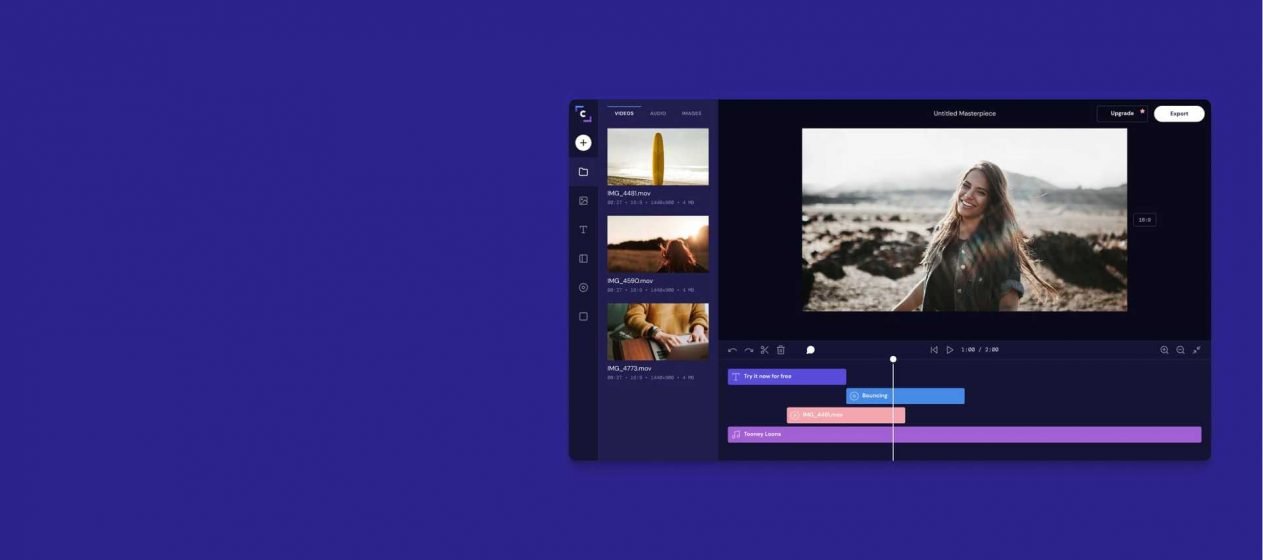The height and width of the screenshot is (560, 1263).
Task: Click the plus add media button
Action: (x=583, y=143)
